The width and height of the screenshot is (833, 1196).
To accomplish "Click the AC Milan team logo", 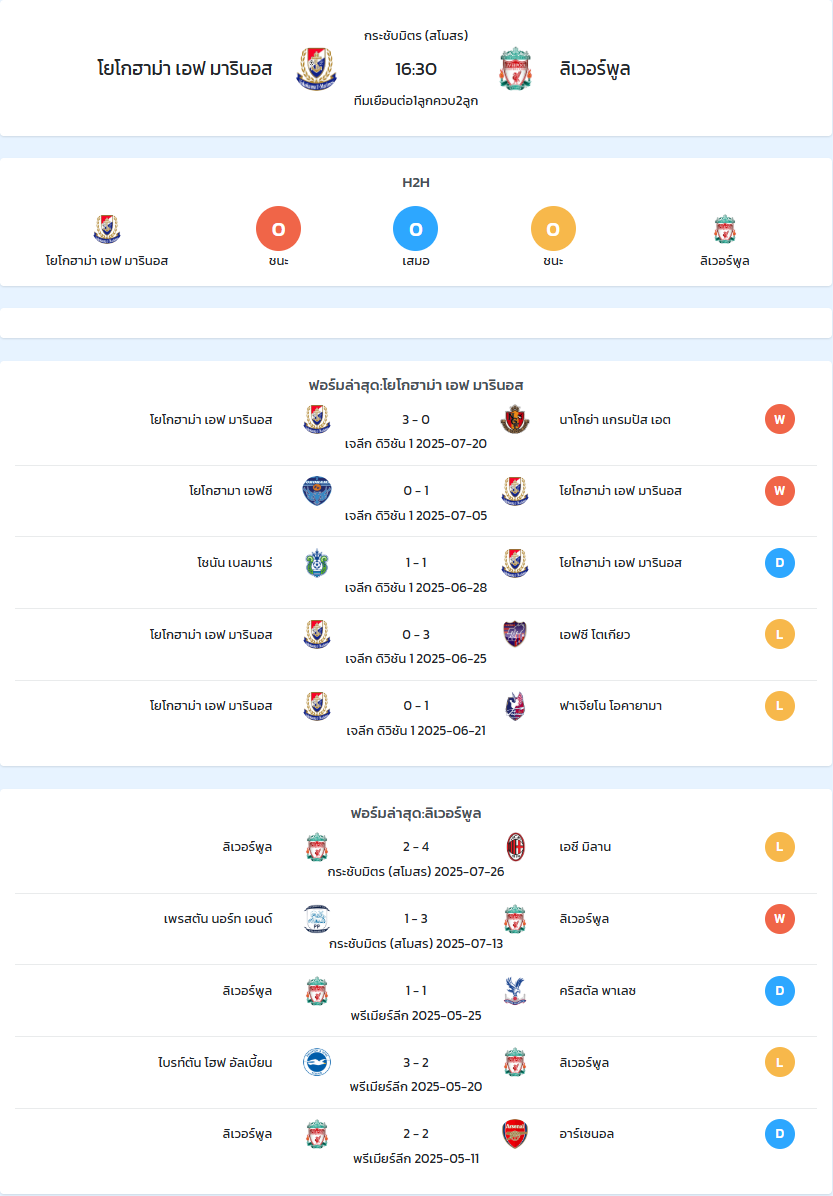I will [515, 847].
